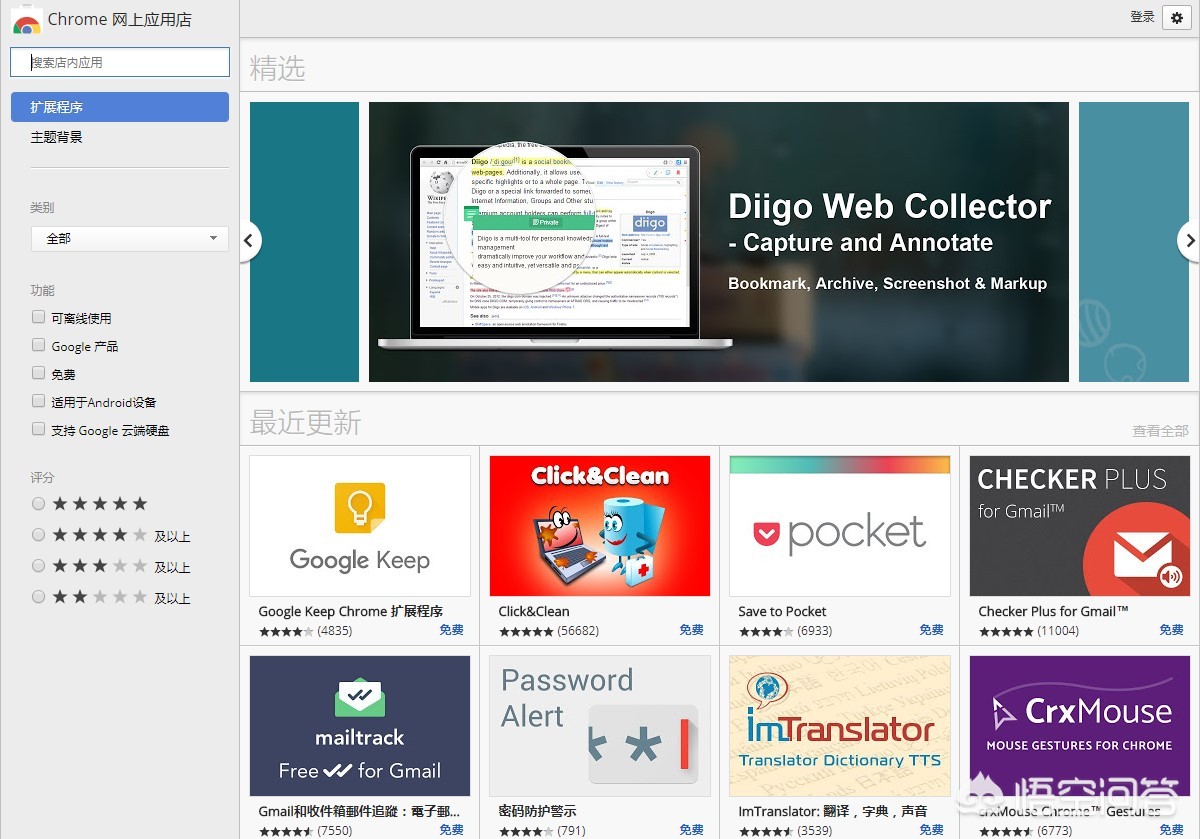Click the 密码防护警示 title text

pyautogui.click(x=537, y=811)
